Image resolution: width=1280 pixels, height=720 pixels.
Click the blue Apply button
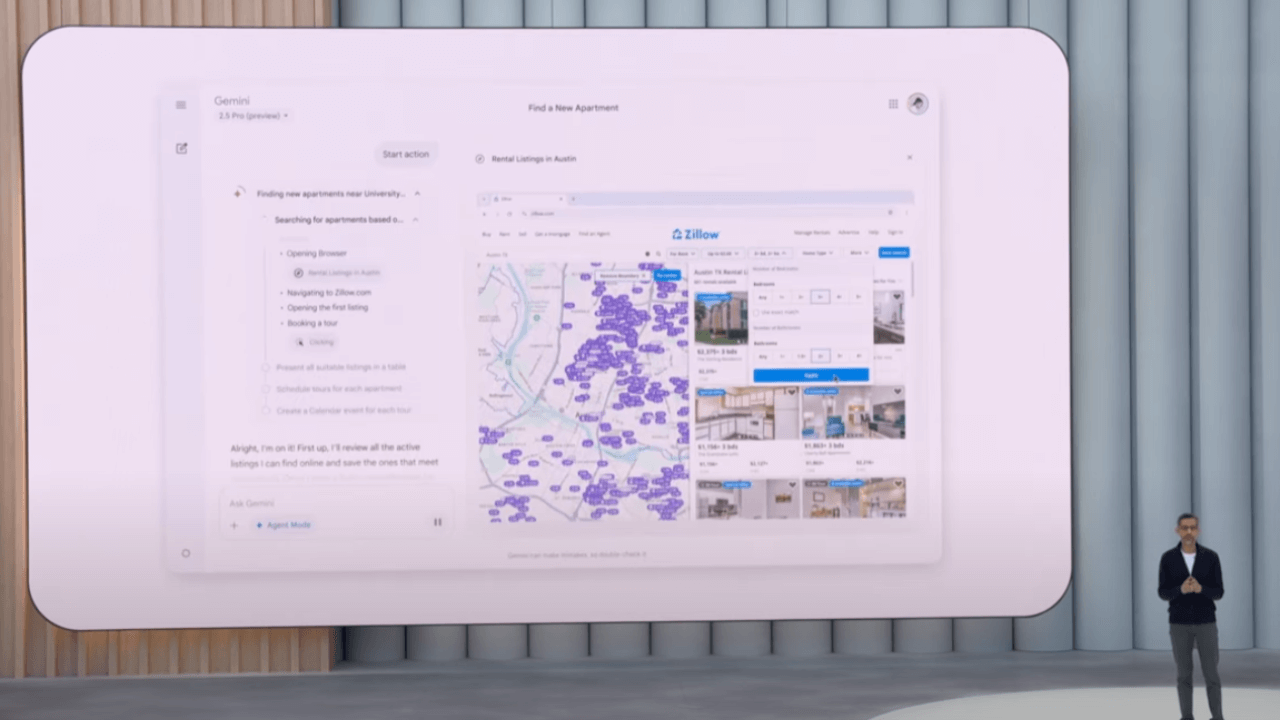click(x=811, y=375)
